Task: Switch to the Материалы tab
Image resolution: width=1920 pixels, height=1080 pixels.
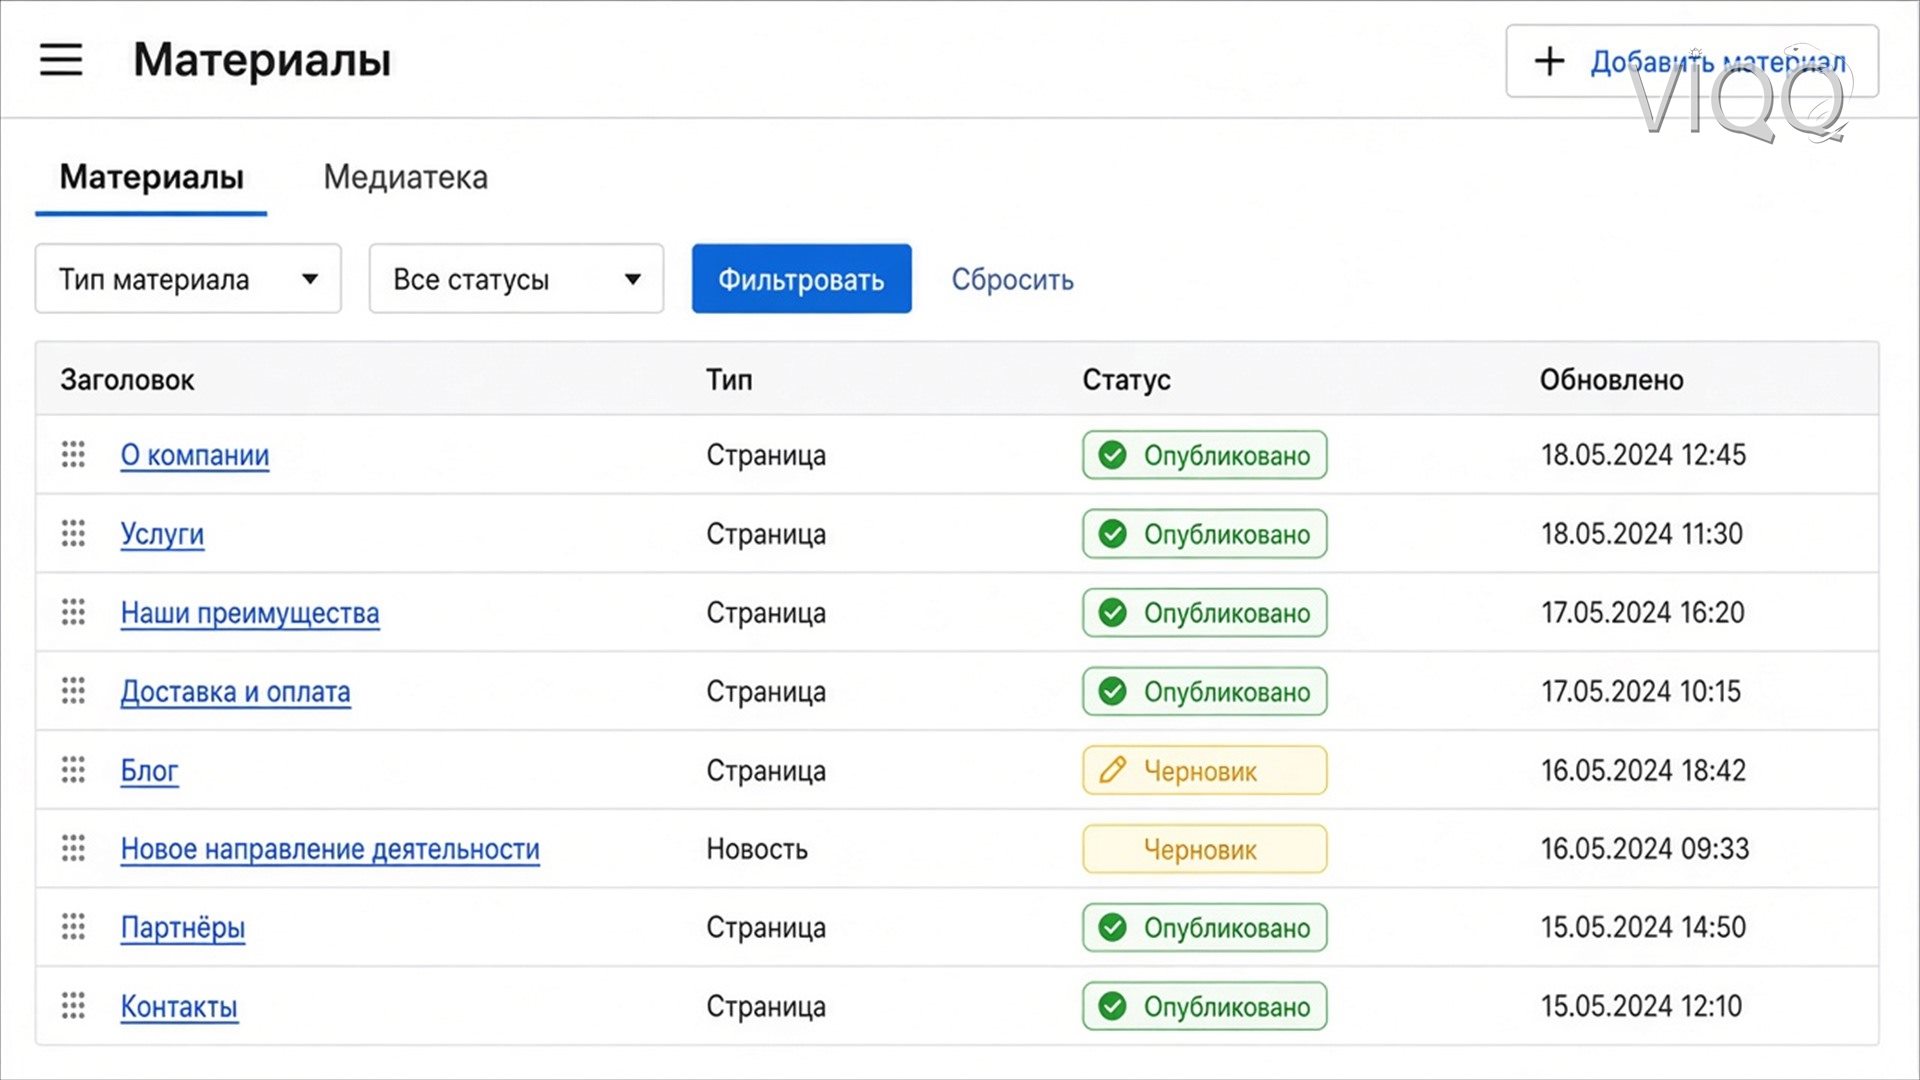Action: tap(152, 178)
